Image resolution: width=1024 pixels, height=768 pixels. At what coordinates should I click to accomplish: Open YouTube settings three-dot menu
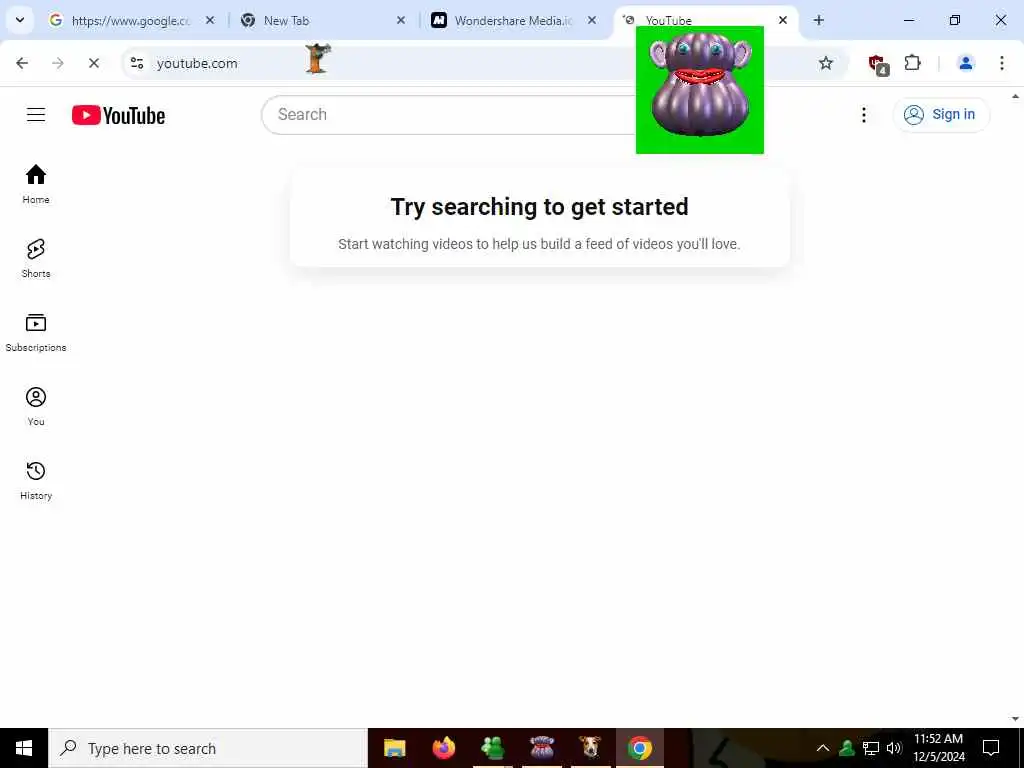863,115
